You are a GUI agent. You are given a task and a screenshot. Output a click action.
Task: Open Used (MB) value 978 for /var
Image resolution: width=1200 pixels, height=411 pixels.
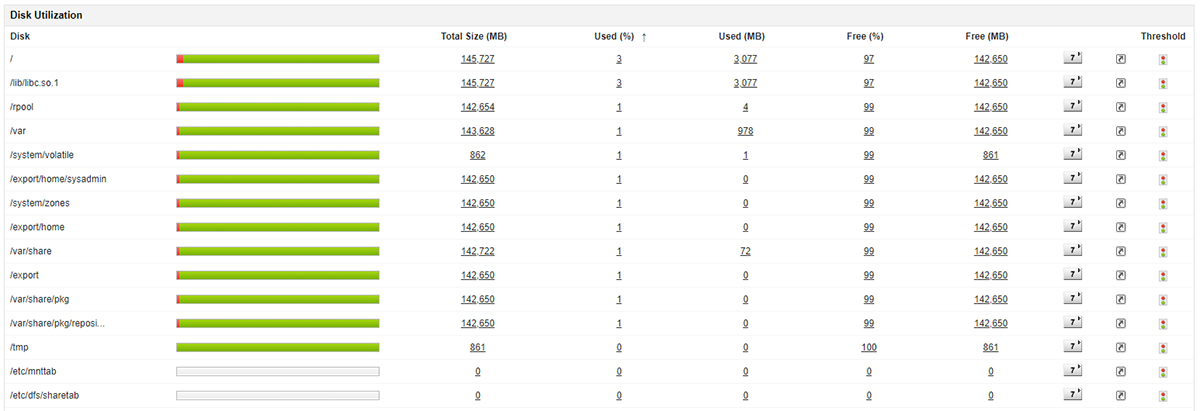tap(745, 131)
